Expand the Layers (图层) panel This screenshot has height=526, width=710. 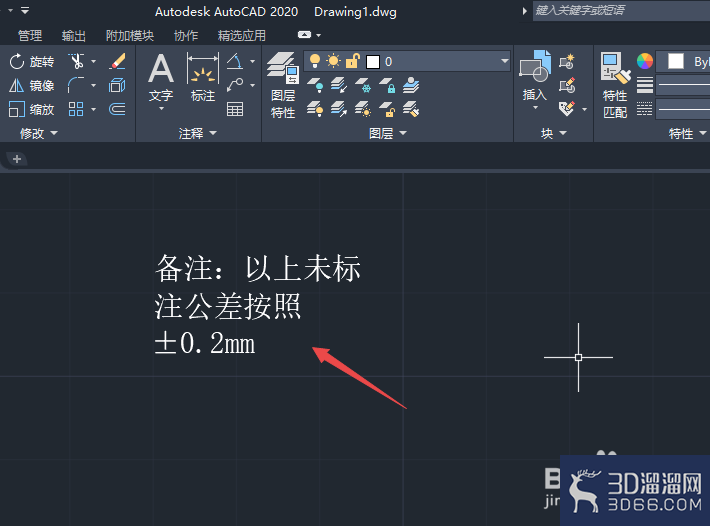[x=388, y=133]
